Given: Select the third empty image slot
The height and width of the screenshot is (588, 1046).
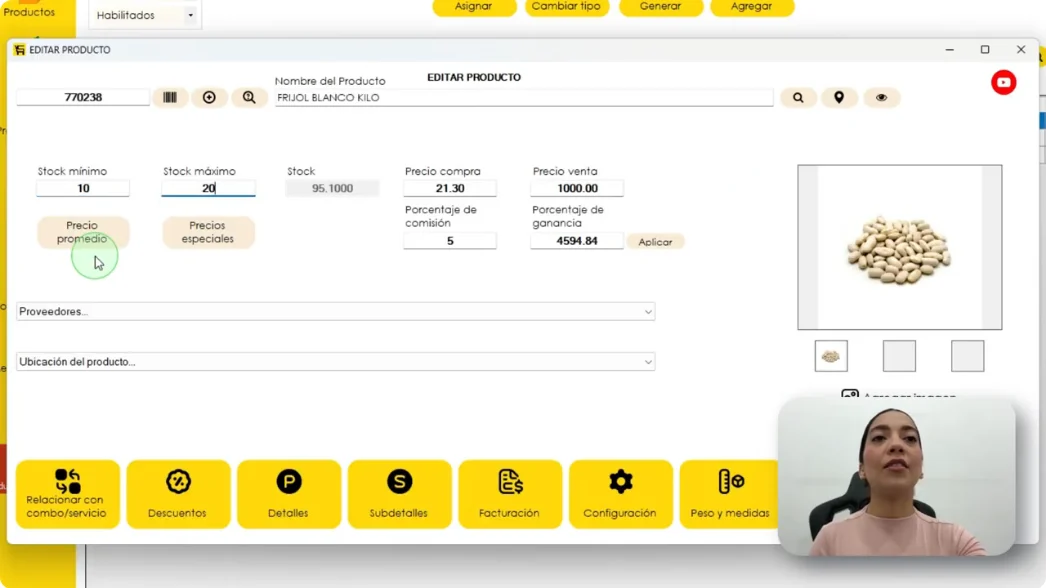Looking at the screenshot, I should (x=967, y=356).
